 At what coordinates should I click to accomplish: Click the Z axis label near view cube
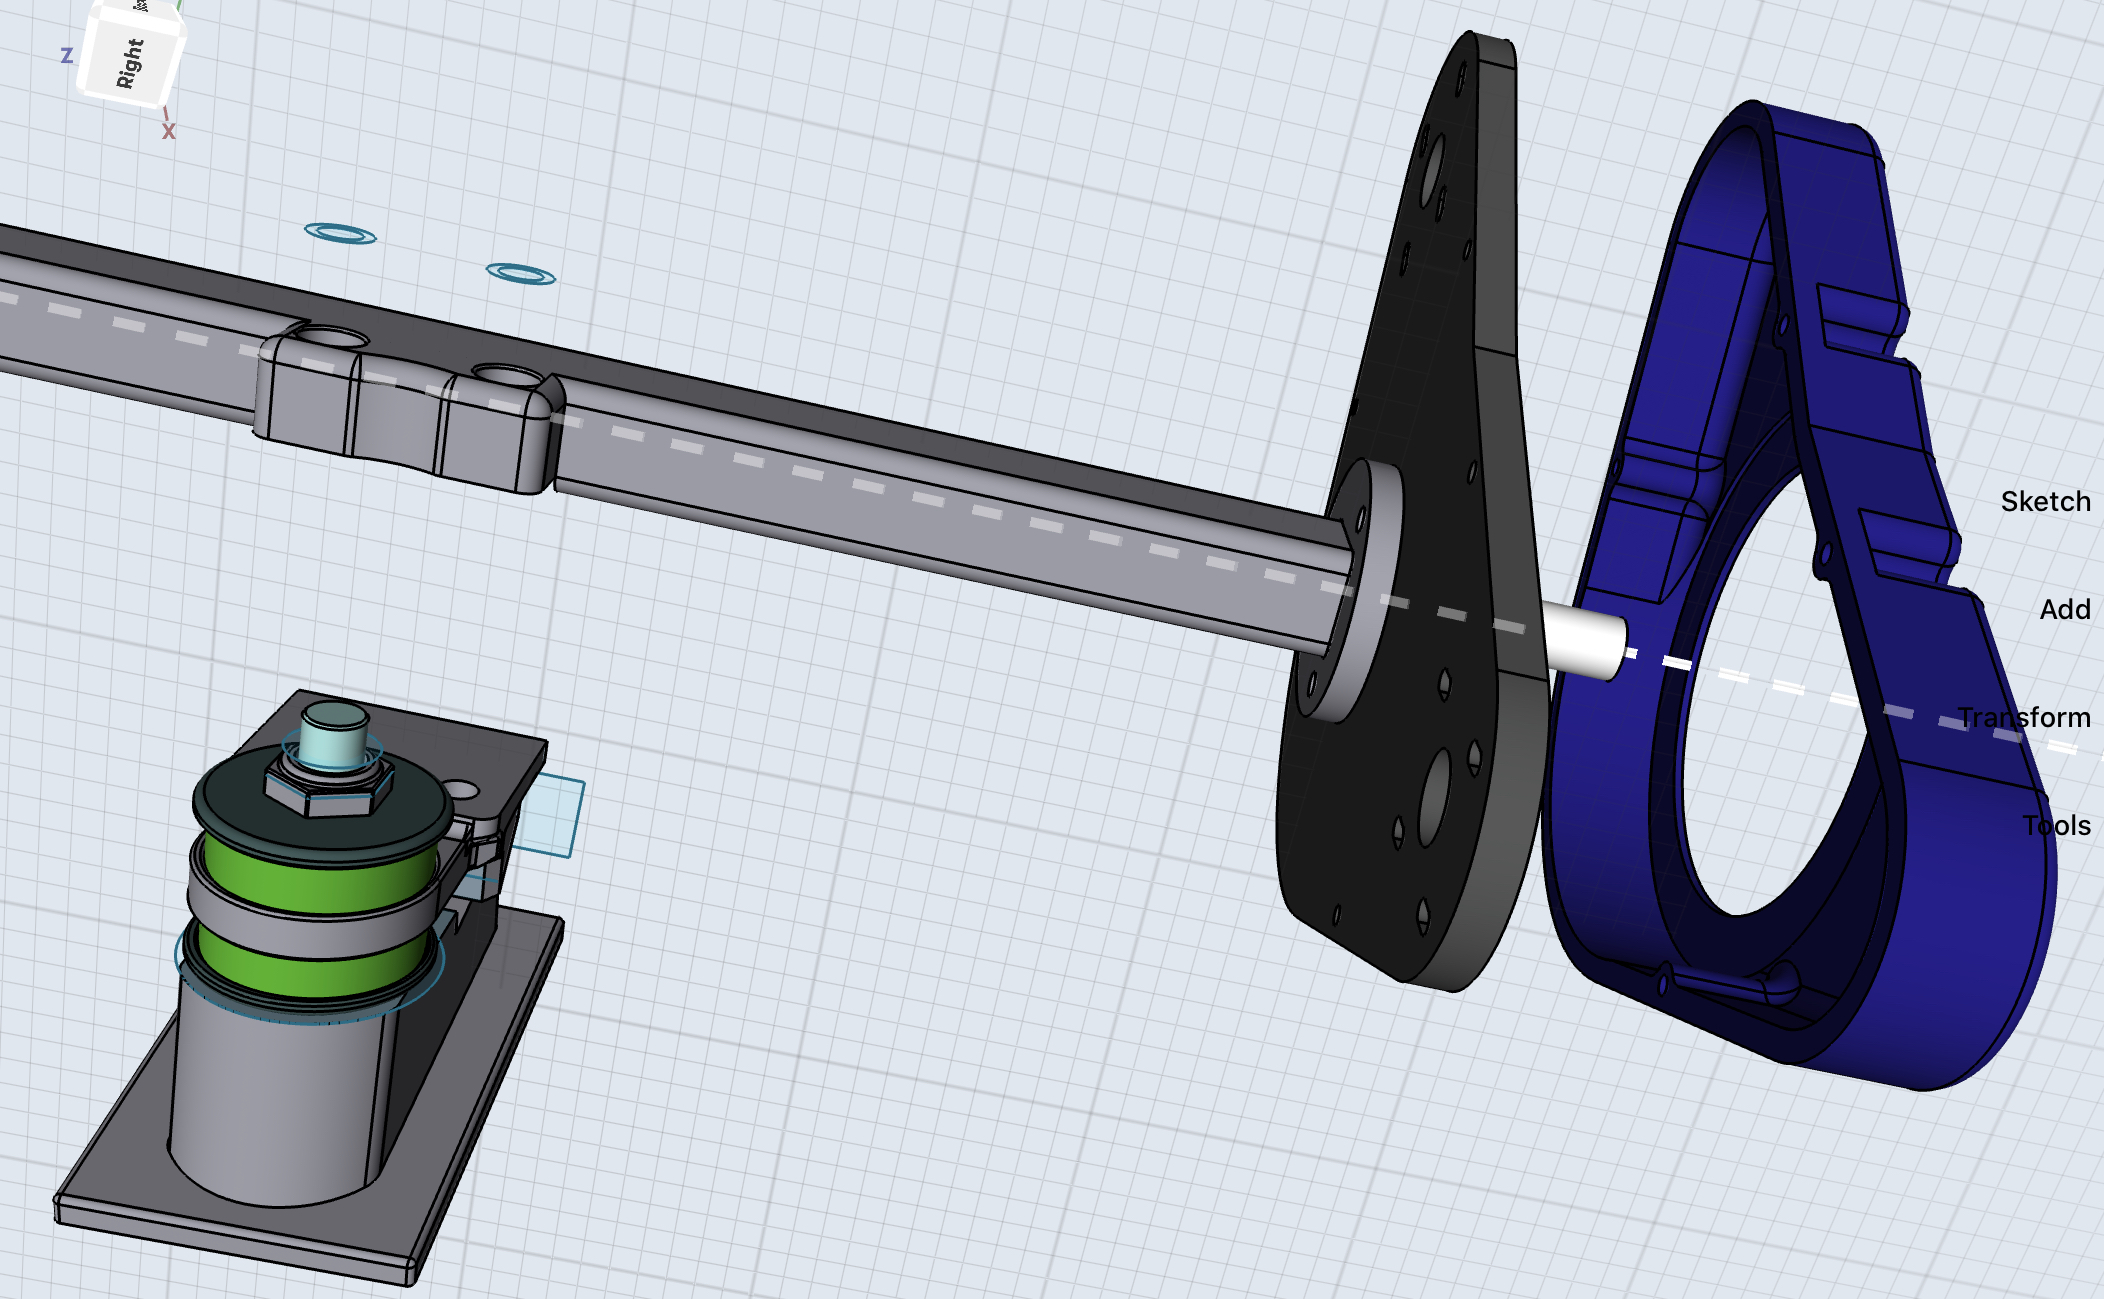tap(67, 56)
